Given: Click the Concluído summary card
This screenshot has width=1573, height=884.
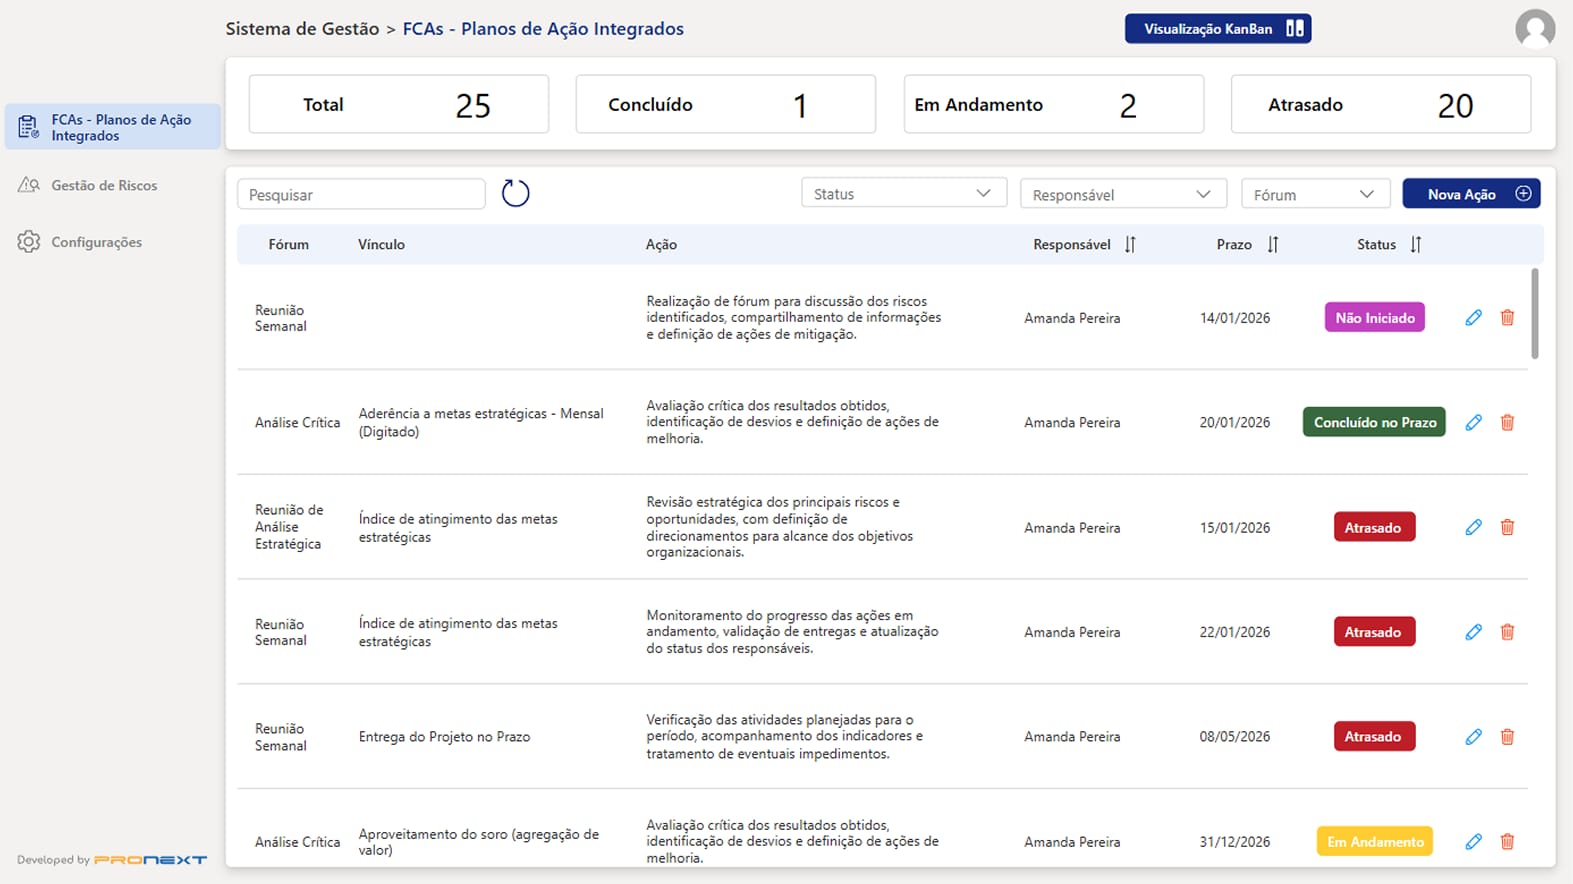Looking at the screenshot, I should (725, 104).
